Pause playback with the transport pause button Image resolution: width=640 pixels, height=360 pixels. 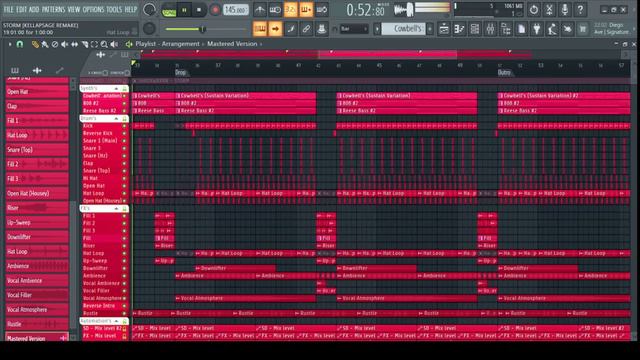[x=184, y=10]
